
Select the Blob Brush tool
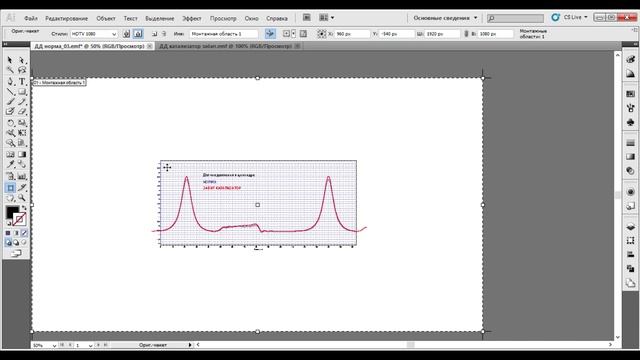tap(10, 111)
